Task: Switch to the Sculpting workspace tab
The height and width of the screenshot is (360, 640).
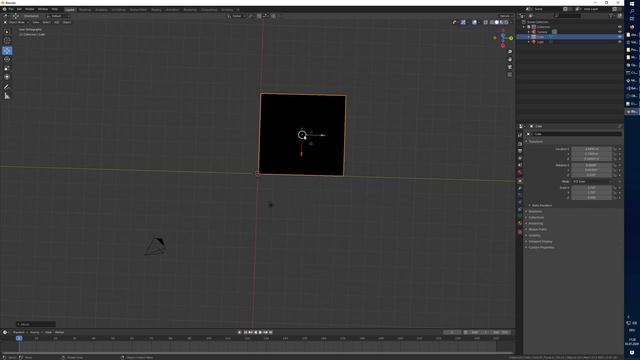Action: point(101,9)
